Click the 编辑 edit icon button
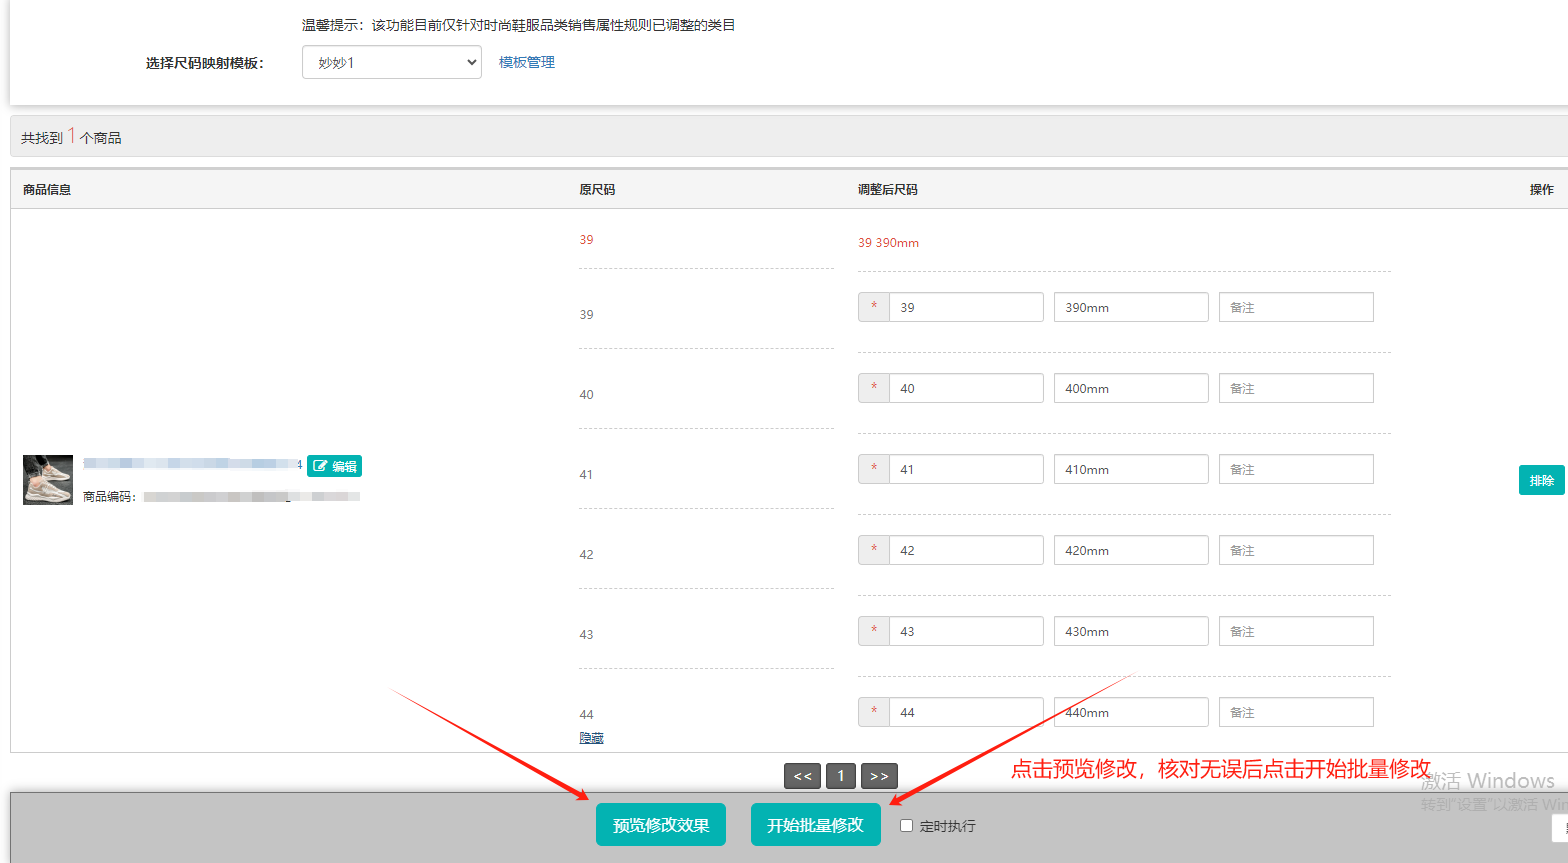The image size is (1568, 863). pyautogui.click(x=334, y=466)
